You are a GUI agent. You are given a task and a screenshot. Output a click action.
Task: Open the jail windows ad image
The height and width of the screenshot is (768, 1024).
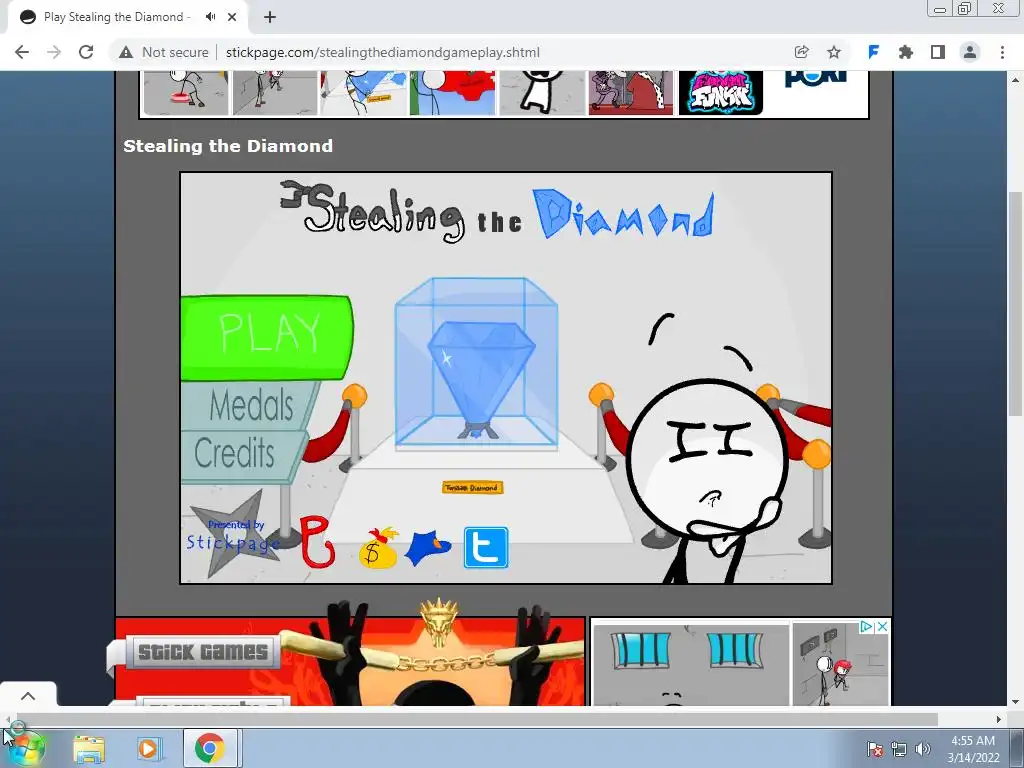[x=691, y=664]
